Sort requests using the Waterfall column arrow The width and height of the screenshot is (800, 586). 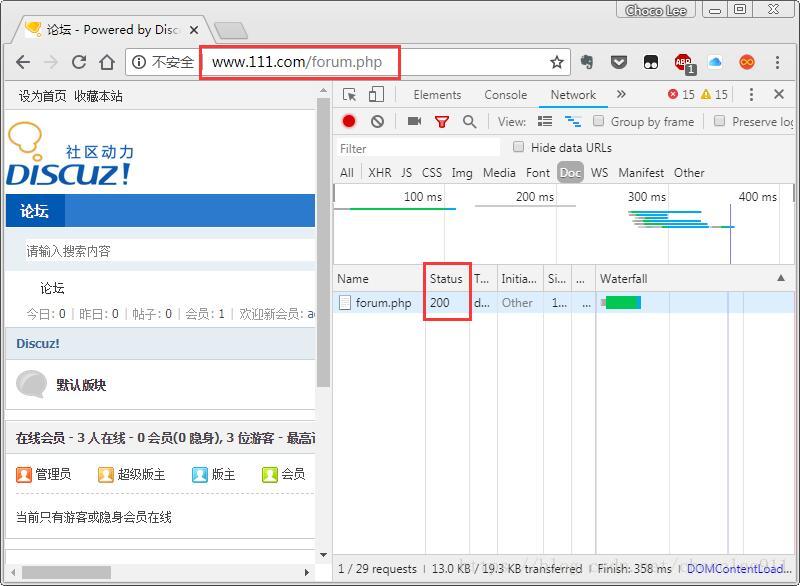click(x=781, y=278)
